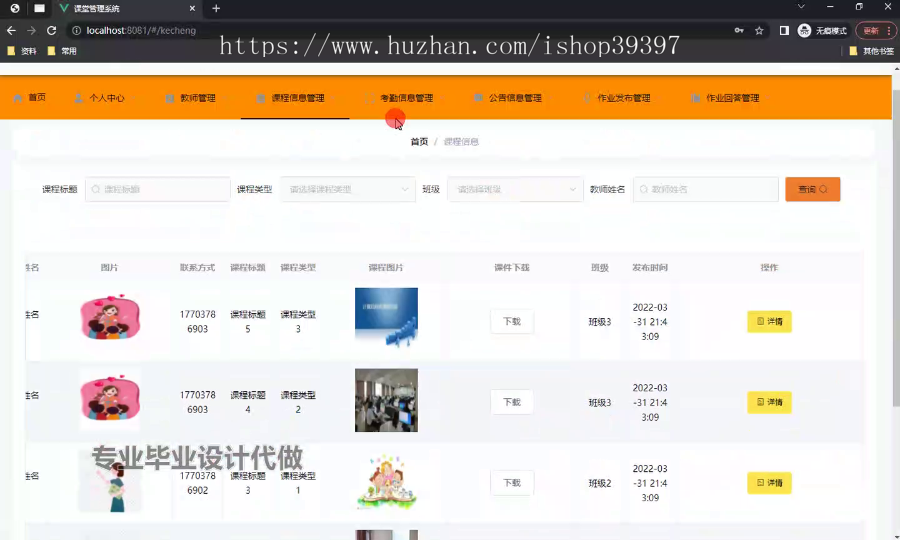Open the 个人中心 menu
Image resolution: width=900 pixels, height=540 pixels.
(105, 98)
